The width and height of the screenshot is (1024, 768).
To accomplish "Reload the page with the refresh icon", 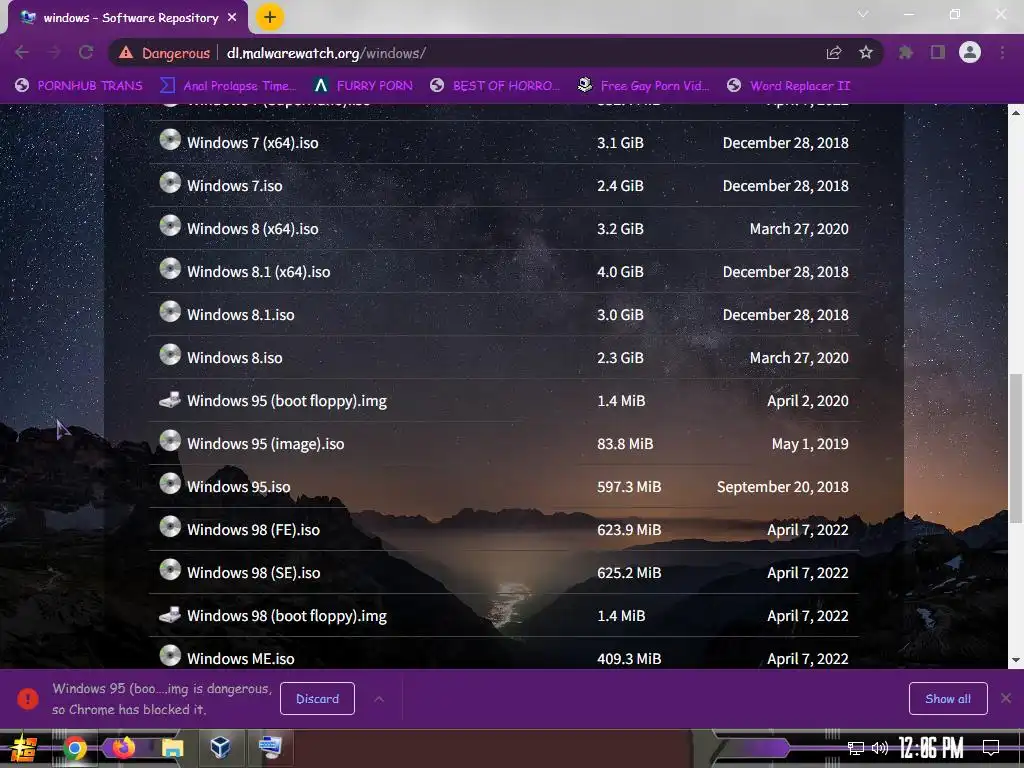I will point(86,52).
